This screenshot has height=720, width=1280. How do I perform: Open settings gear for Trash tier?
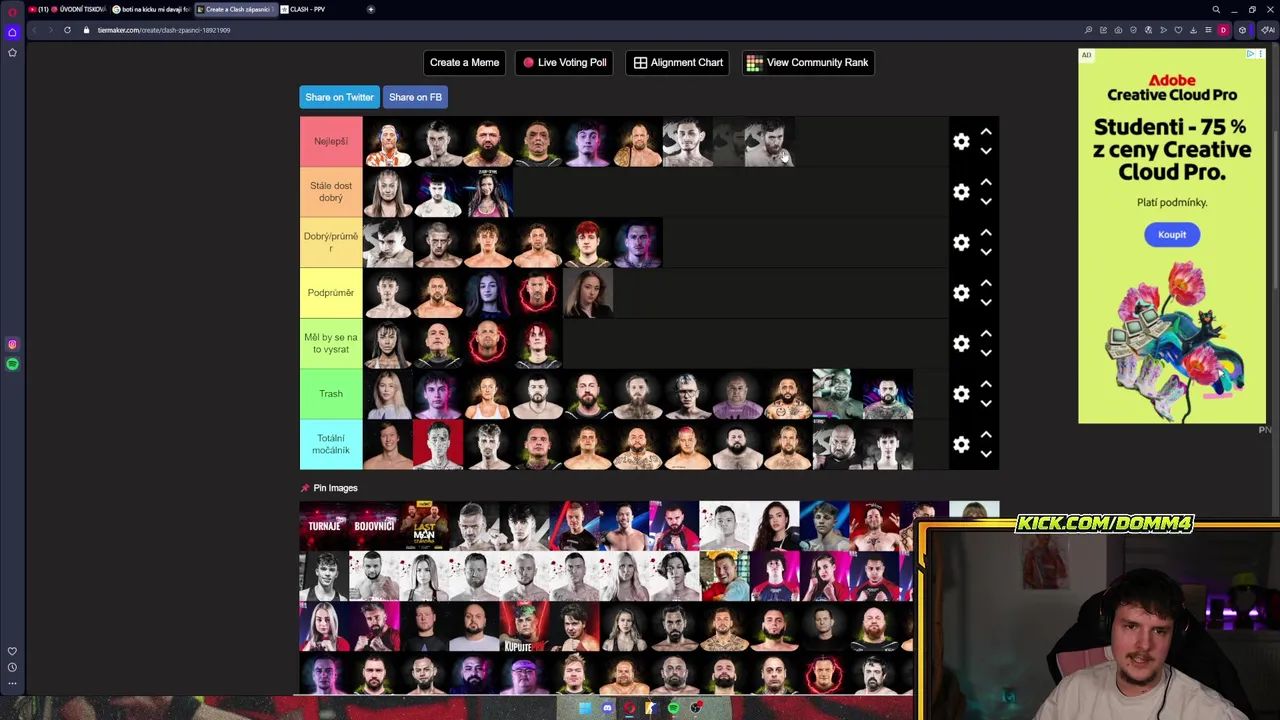[961, 394]
